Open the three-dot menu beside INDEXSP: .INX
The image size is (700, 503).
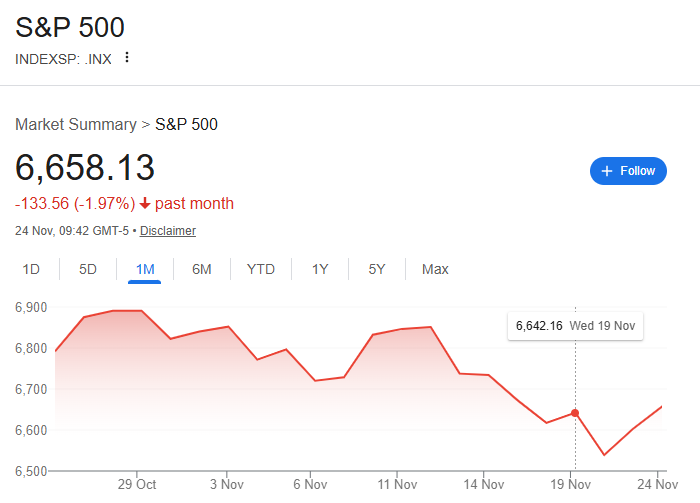tap(126, 57)
